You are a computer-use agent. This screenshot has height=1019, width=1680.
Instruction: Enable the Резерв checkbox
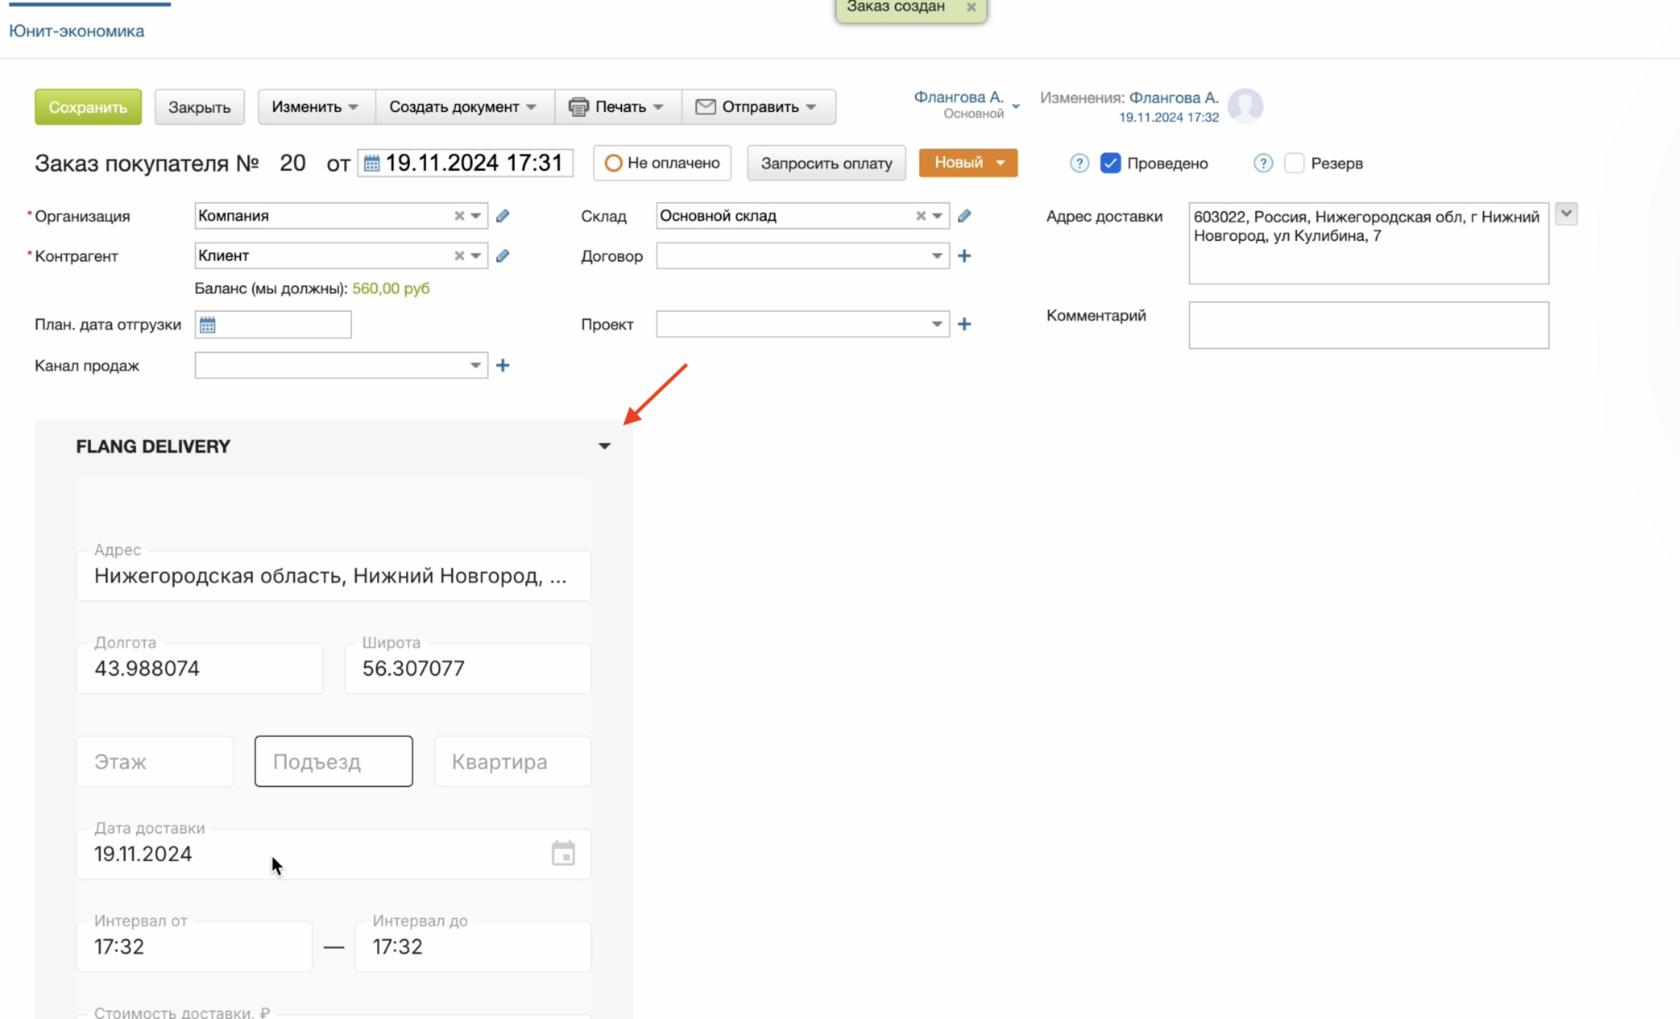pos(1294,163)
